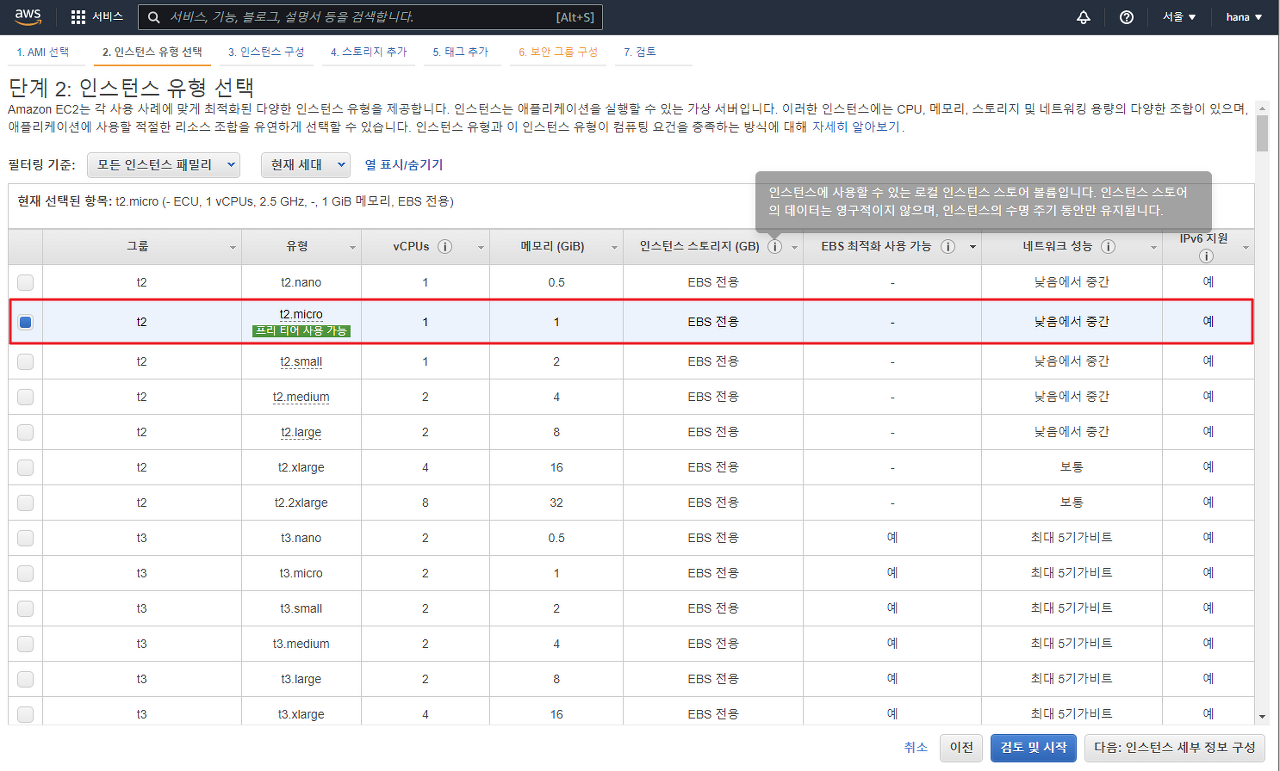
Task: Show info icon for EBS 최적화 사용 가능
Action: [x=948, y=246]
